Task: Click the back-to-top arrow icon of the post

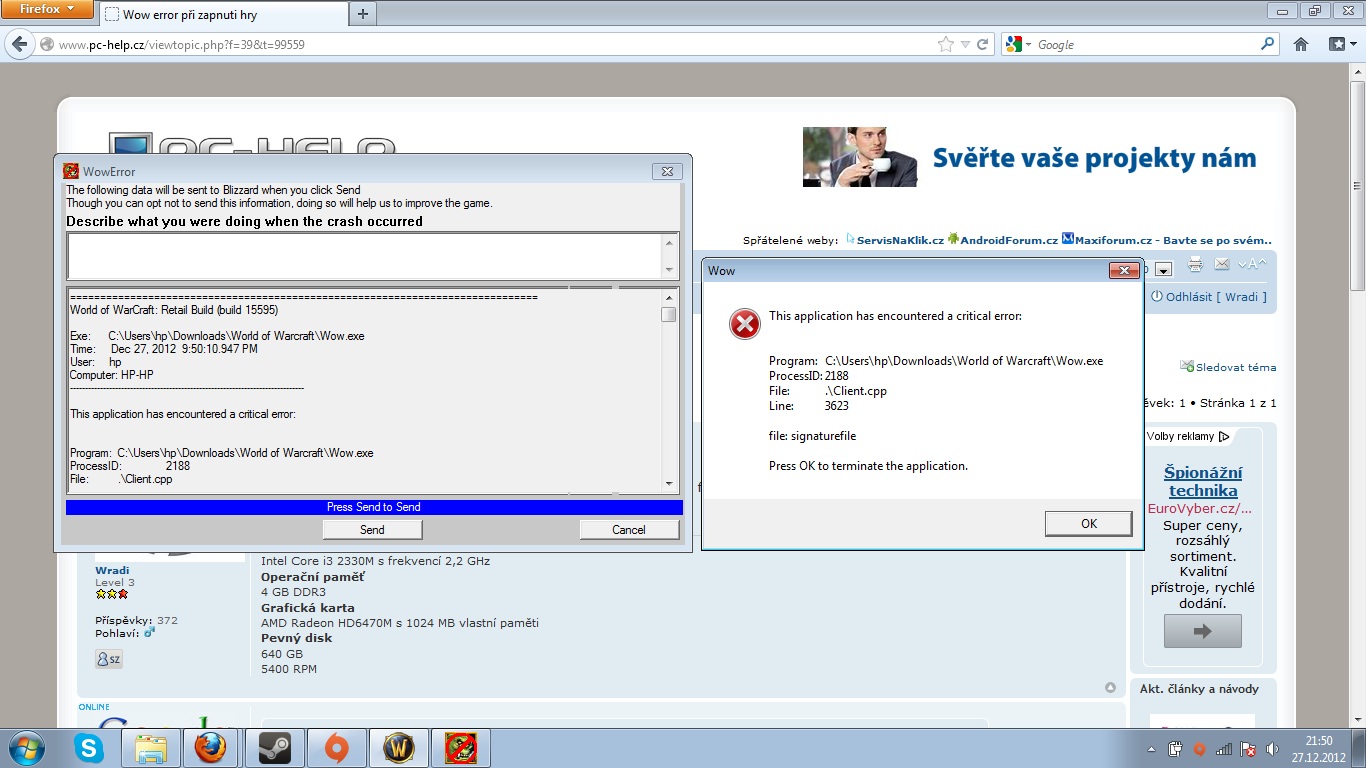Action: point(1110,688)
